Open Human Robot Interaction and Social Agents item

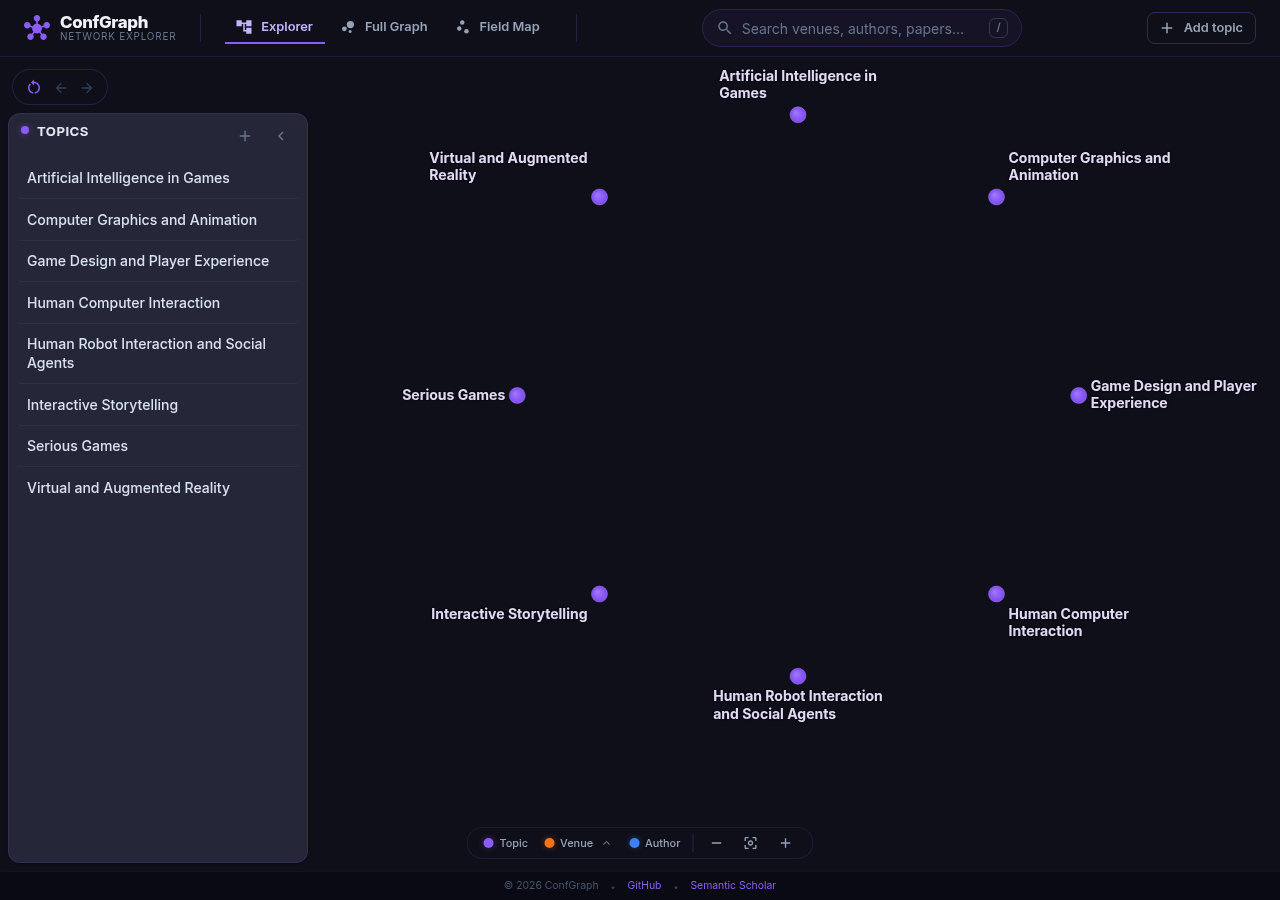point(158,353)
